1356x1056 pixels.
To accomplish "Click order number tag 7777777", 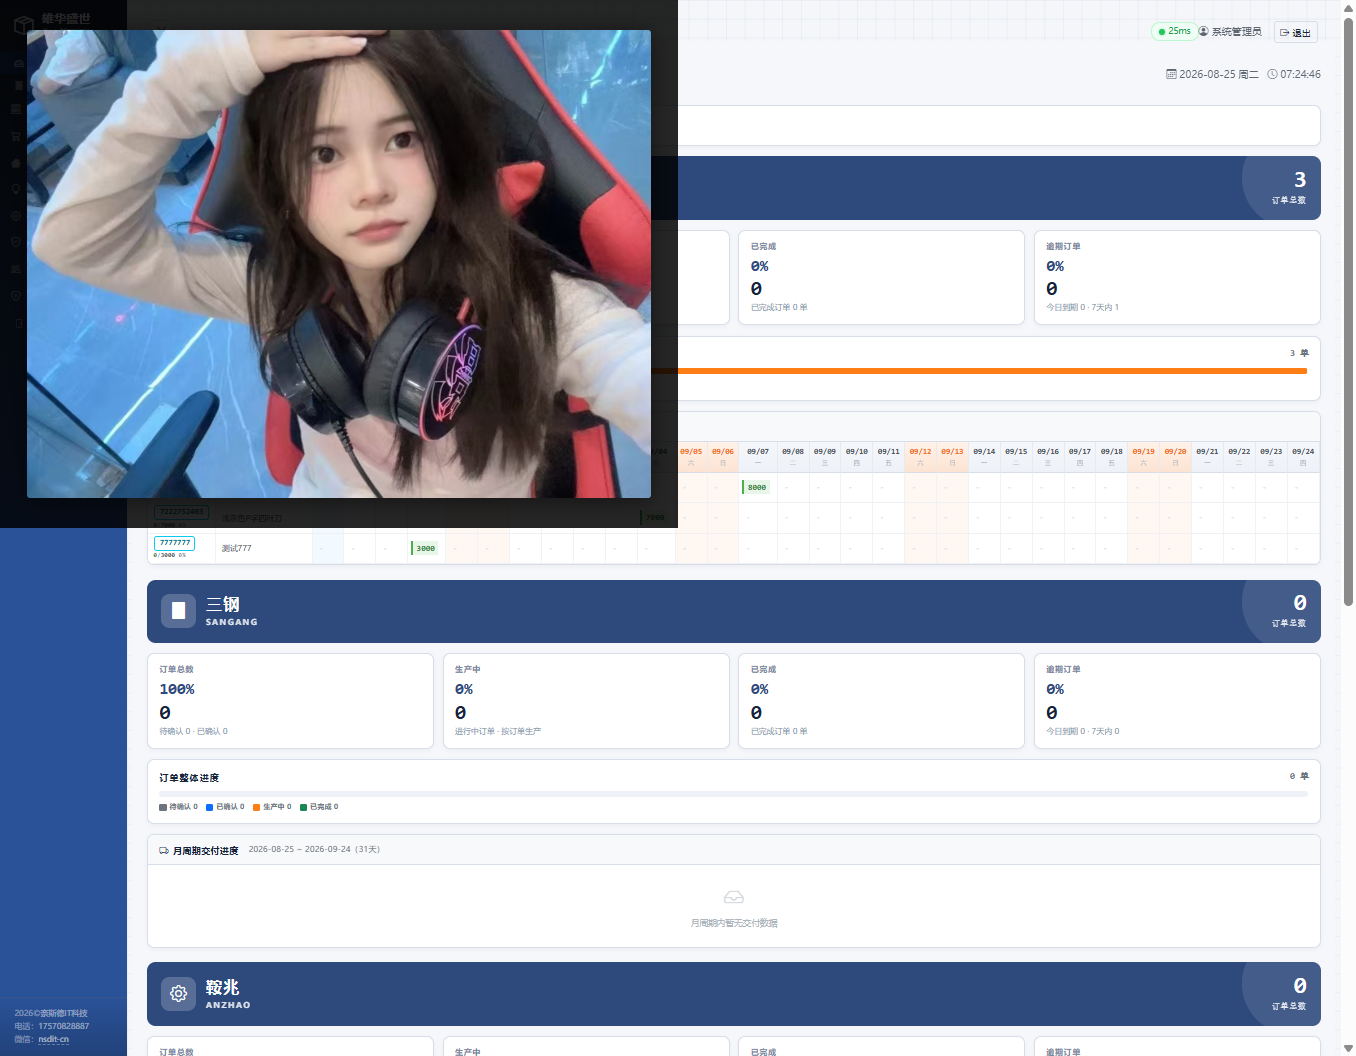I will tap(174, 543).
